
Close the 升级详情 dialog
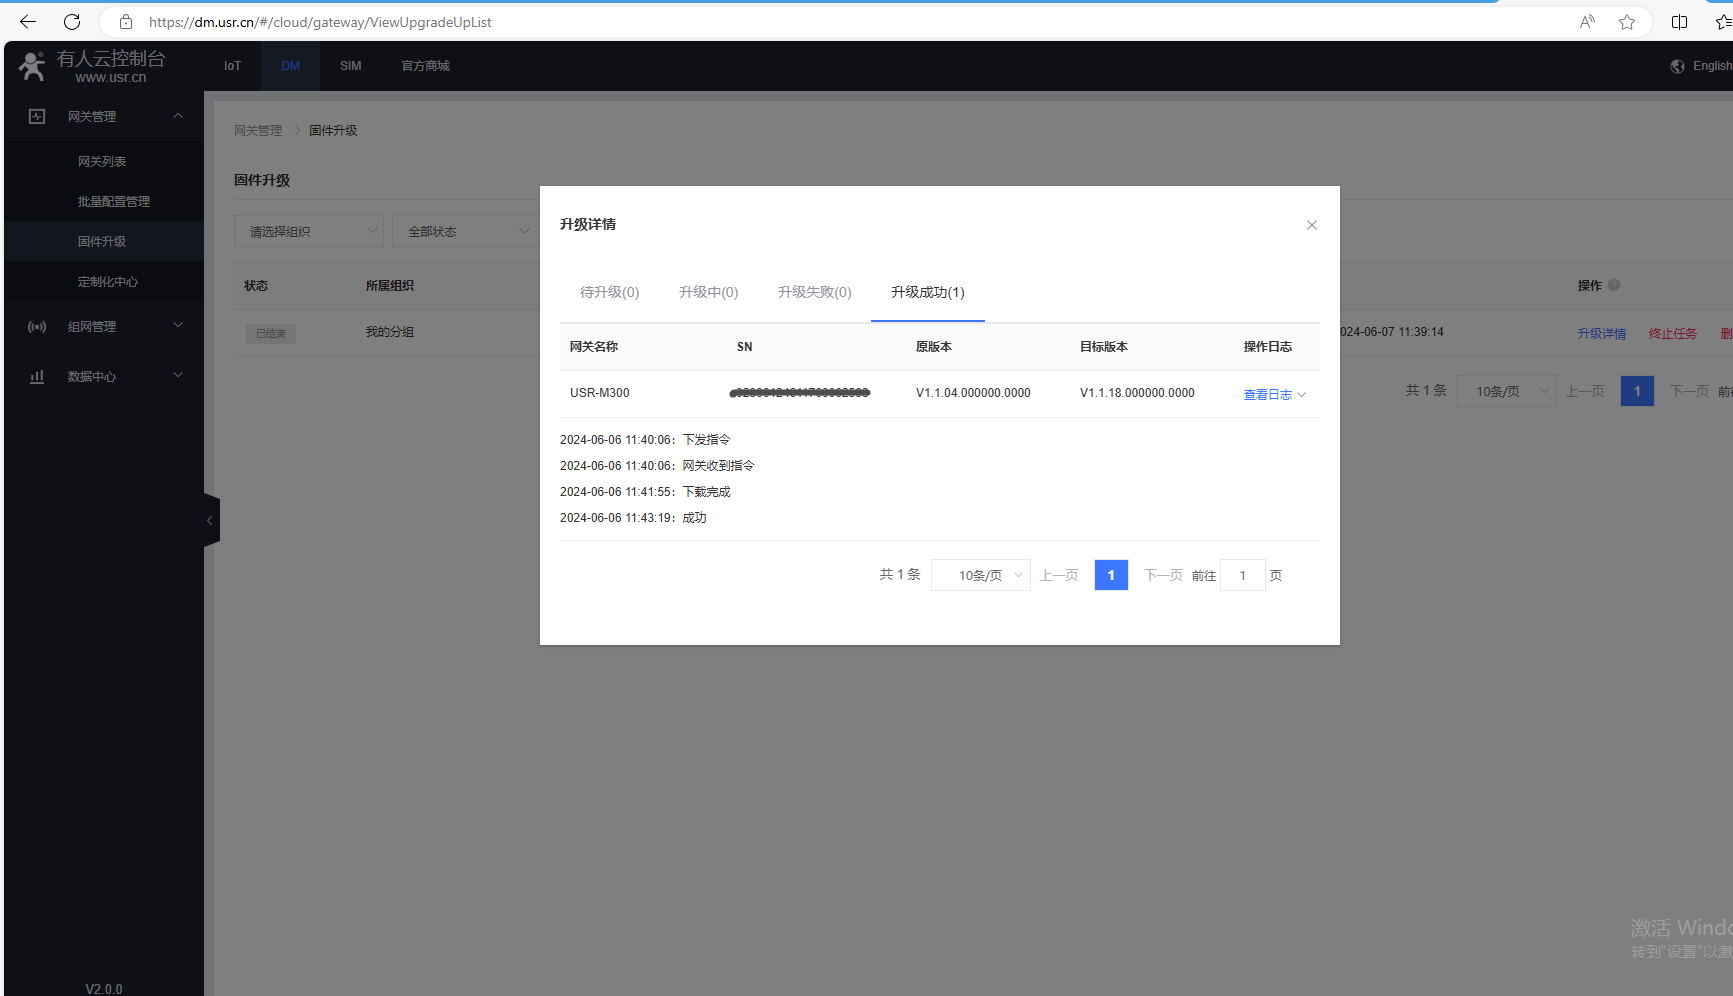tap(1311, 225)
